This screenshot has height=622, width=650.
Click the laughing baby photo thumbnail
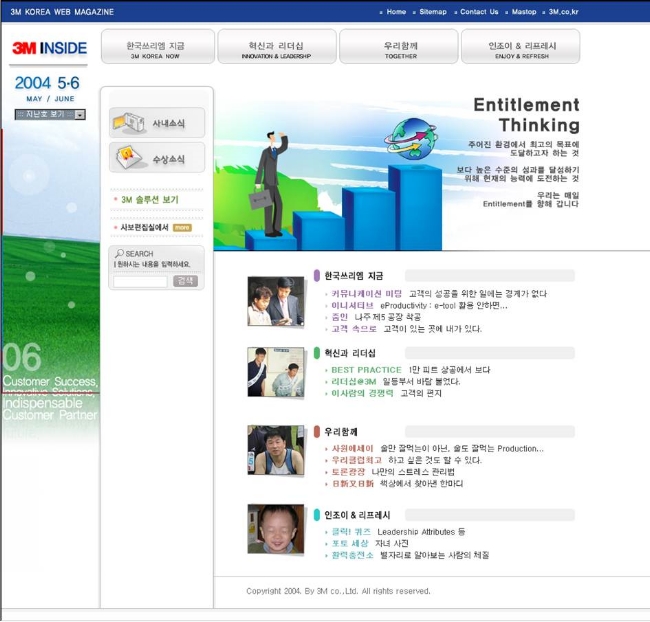click(276, 529)
